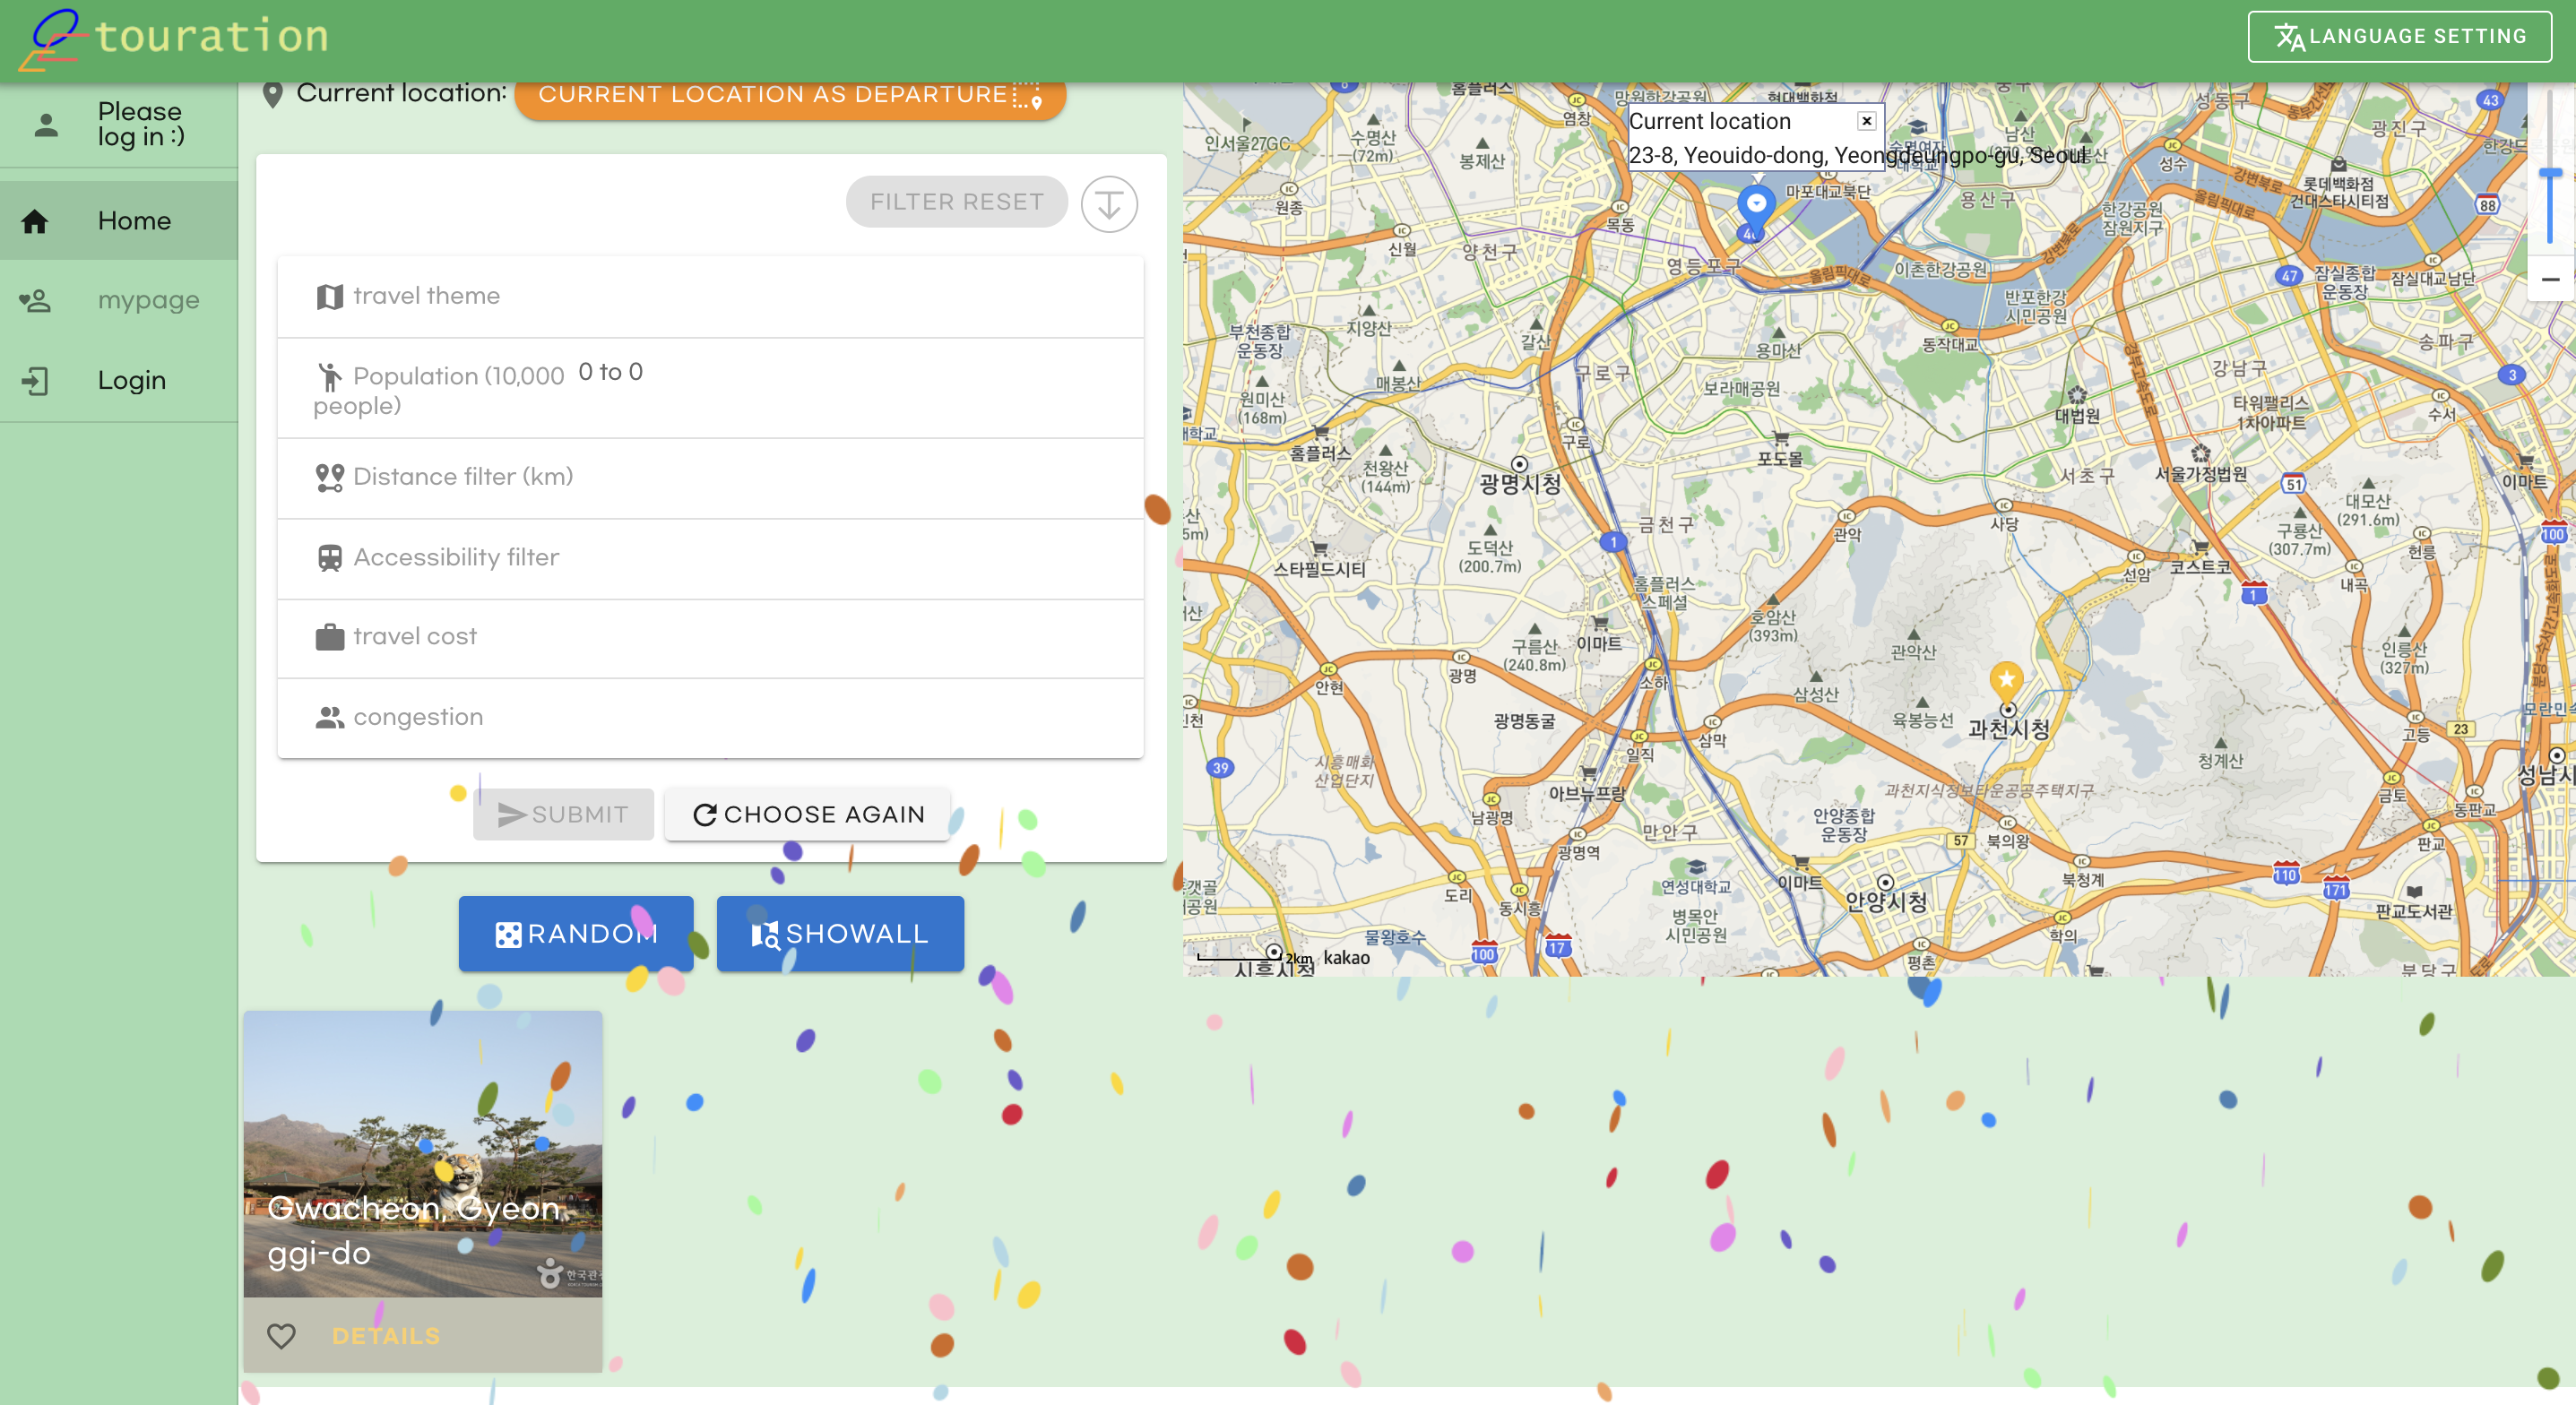Click the heart favorite icon on Gwacheon card
2576x1405 pixels.
pyautogui.click(x=281, y=1335)
